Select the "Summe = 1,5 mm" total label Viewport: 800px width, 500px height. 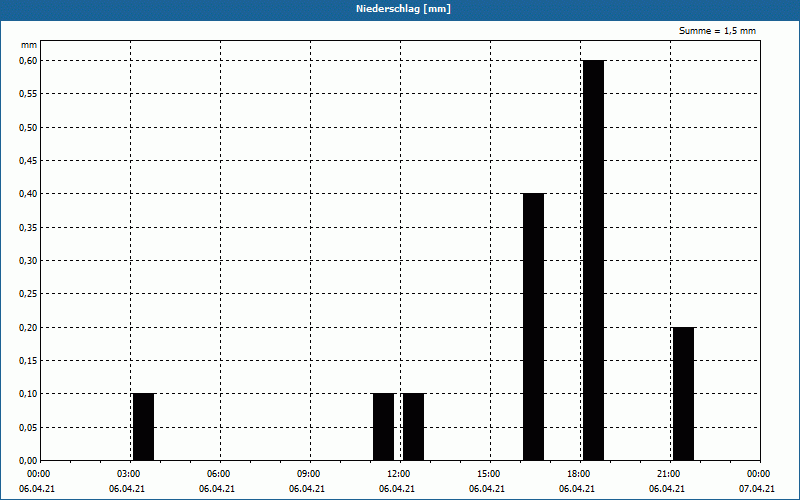[x=717, y=31]
